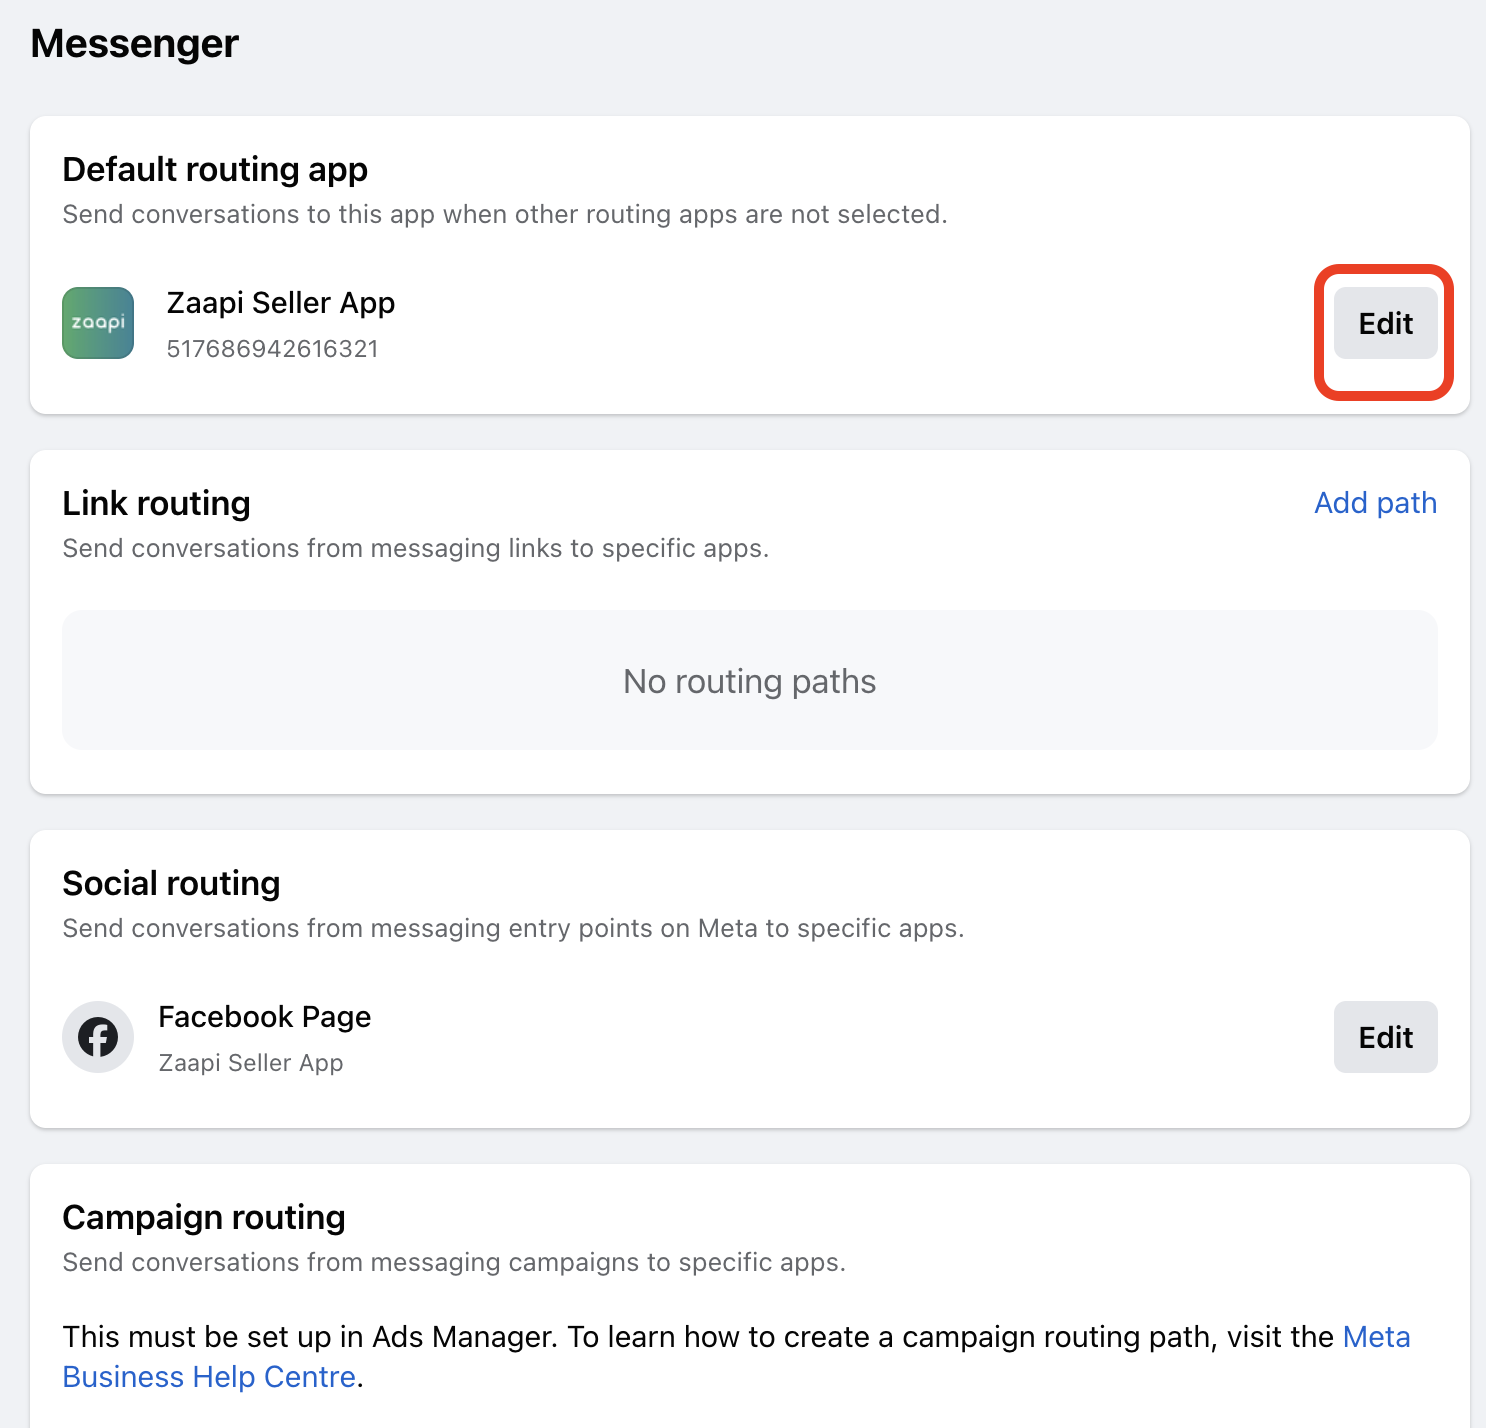The height and width of the screenshot is (1428, 1486).
Task: Click Zaapi Seller App under Facebook Page
Action: [250, 1063]
